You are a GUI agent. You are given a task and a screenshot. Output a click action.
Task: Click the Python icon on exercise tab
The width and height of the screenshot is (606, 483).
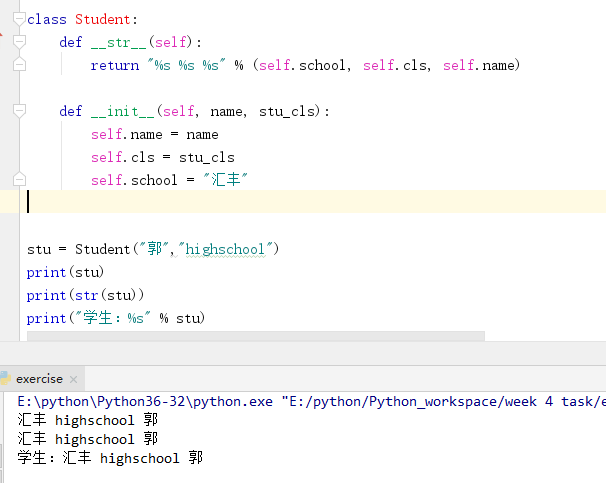point(5,378)
